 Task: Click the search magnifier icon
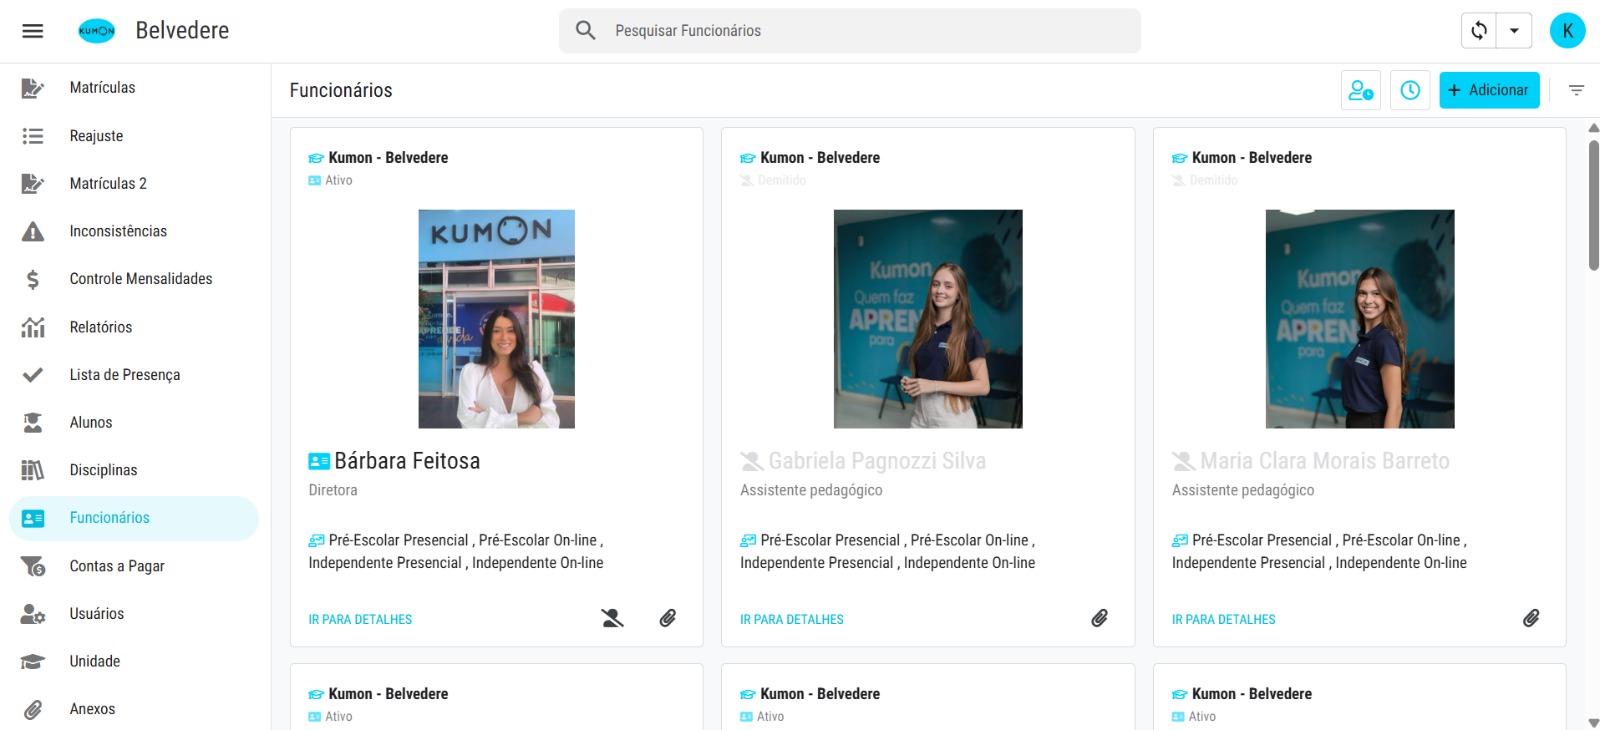point(586,31)
